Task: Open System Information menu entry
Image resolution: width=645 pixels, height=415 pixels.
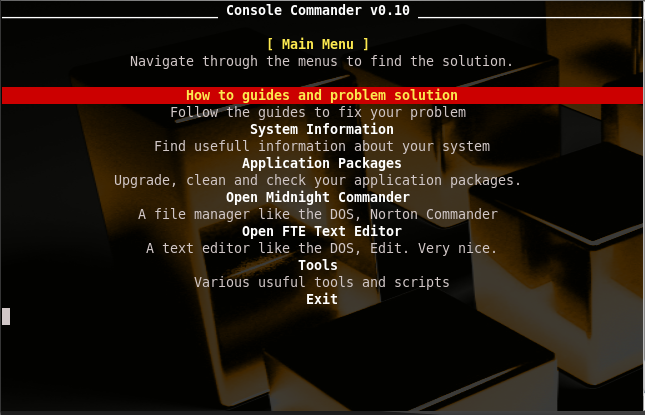Action: [322, 129]
